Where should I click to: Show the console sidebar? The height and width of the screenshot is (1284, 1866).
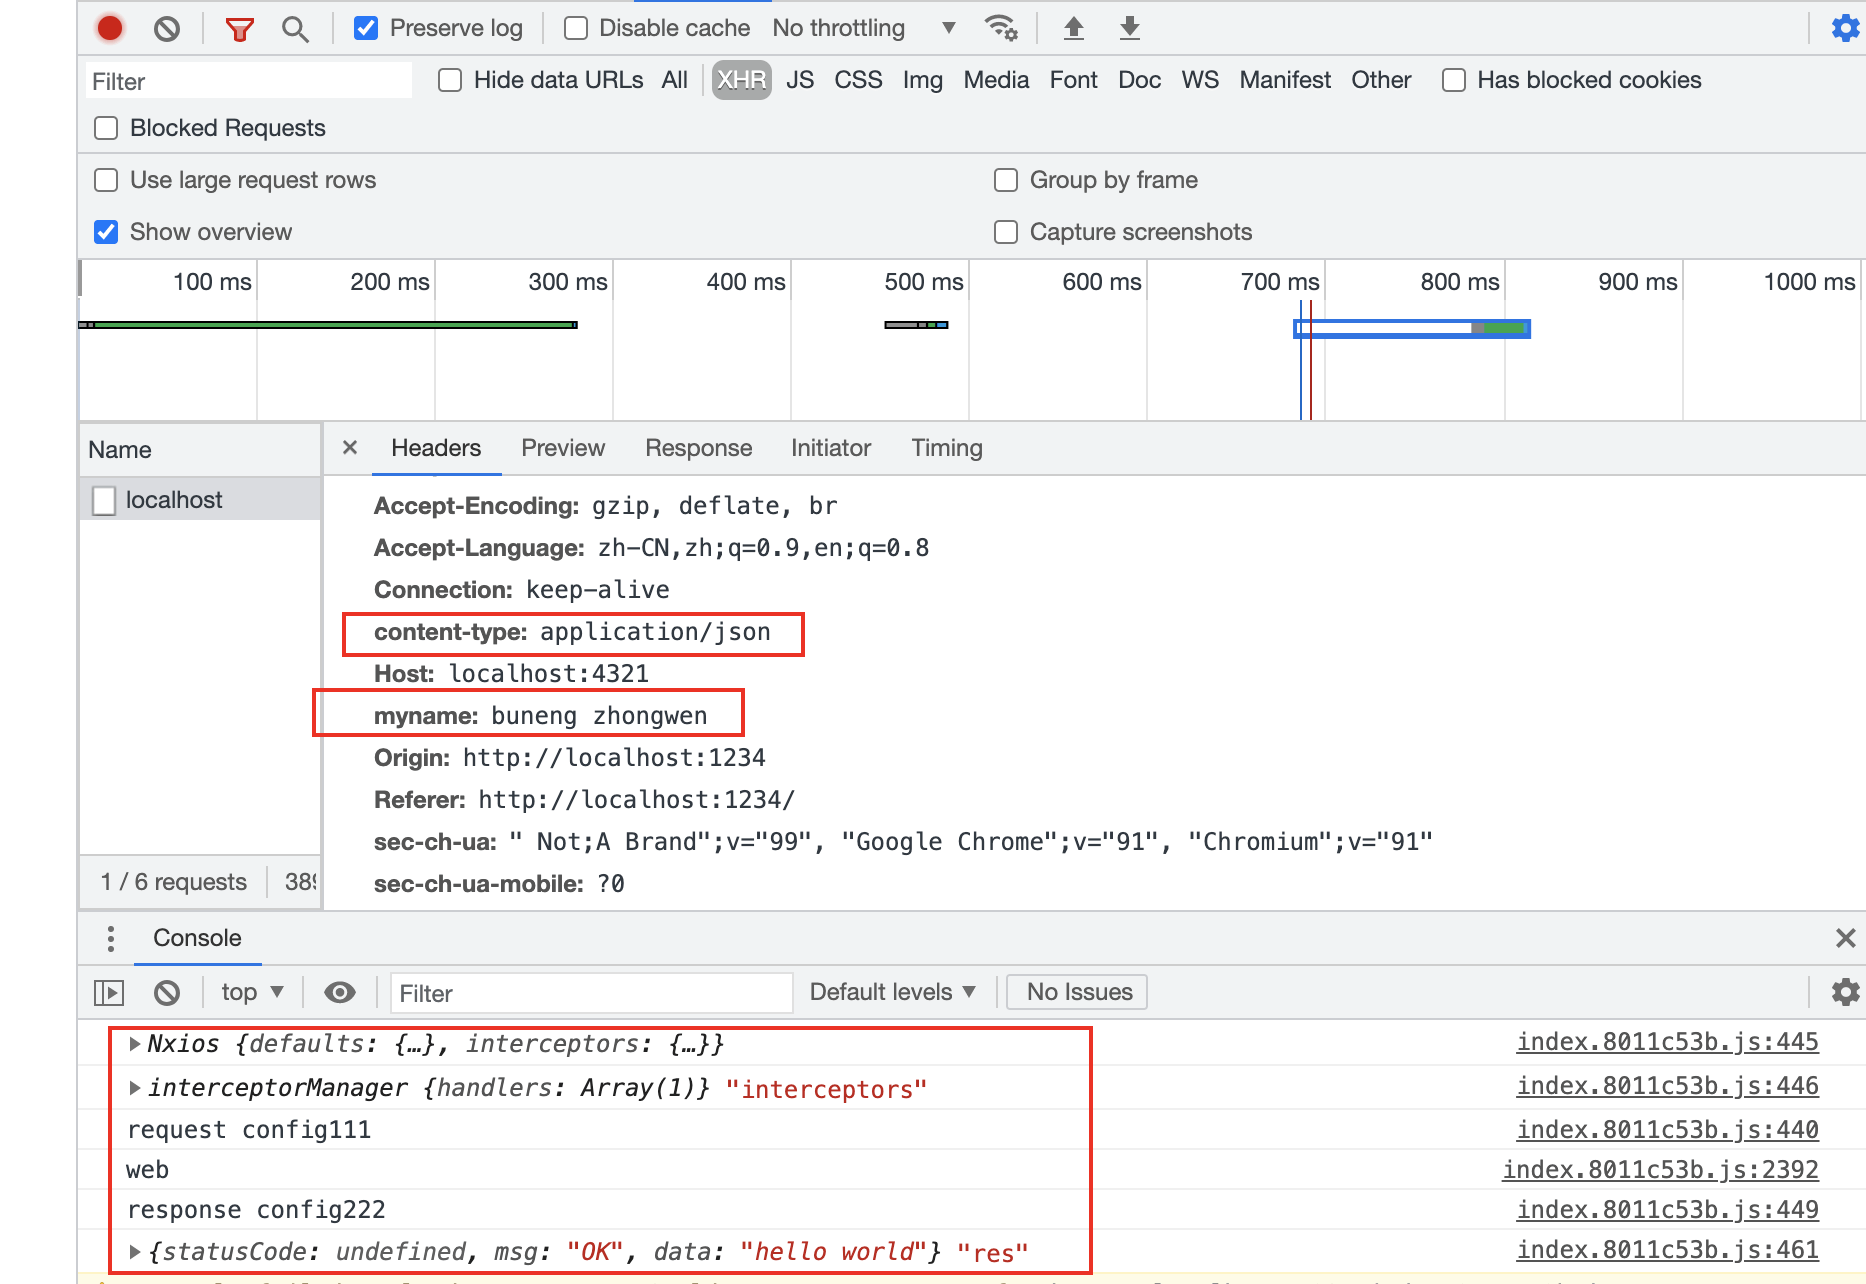109,992
